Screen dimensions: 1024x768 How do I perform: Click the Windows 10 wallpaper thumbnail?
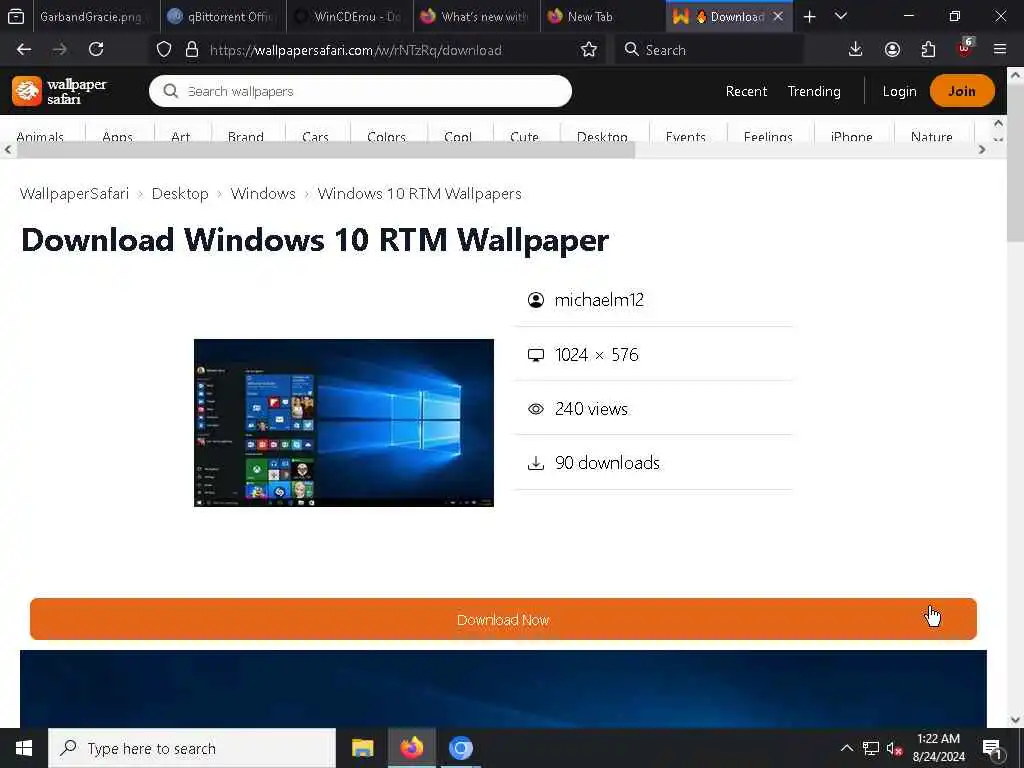coord(344,423)
